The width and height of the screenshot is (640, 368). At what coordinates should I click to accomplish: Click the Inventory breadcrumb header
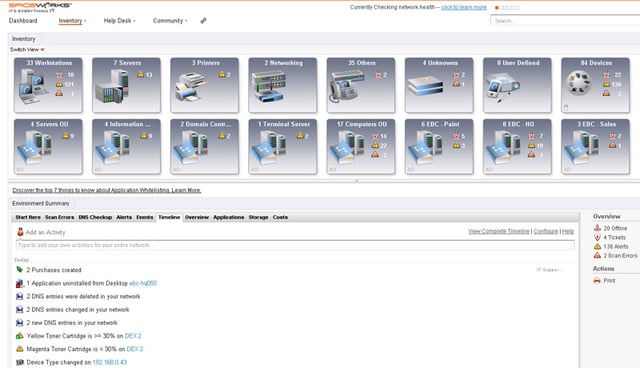(x=24, y=39)
